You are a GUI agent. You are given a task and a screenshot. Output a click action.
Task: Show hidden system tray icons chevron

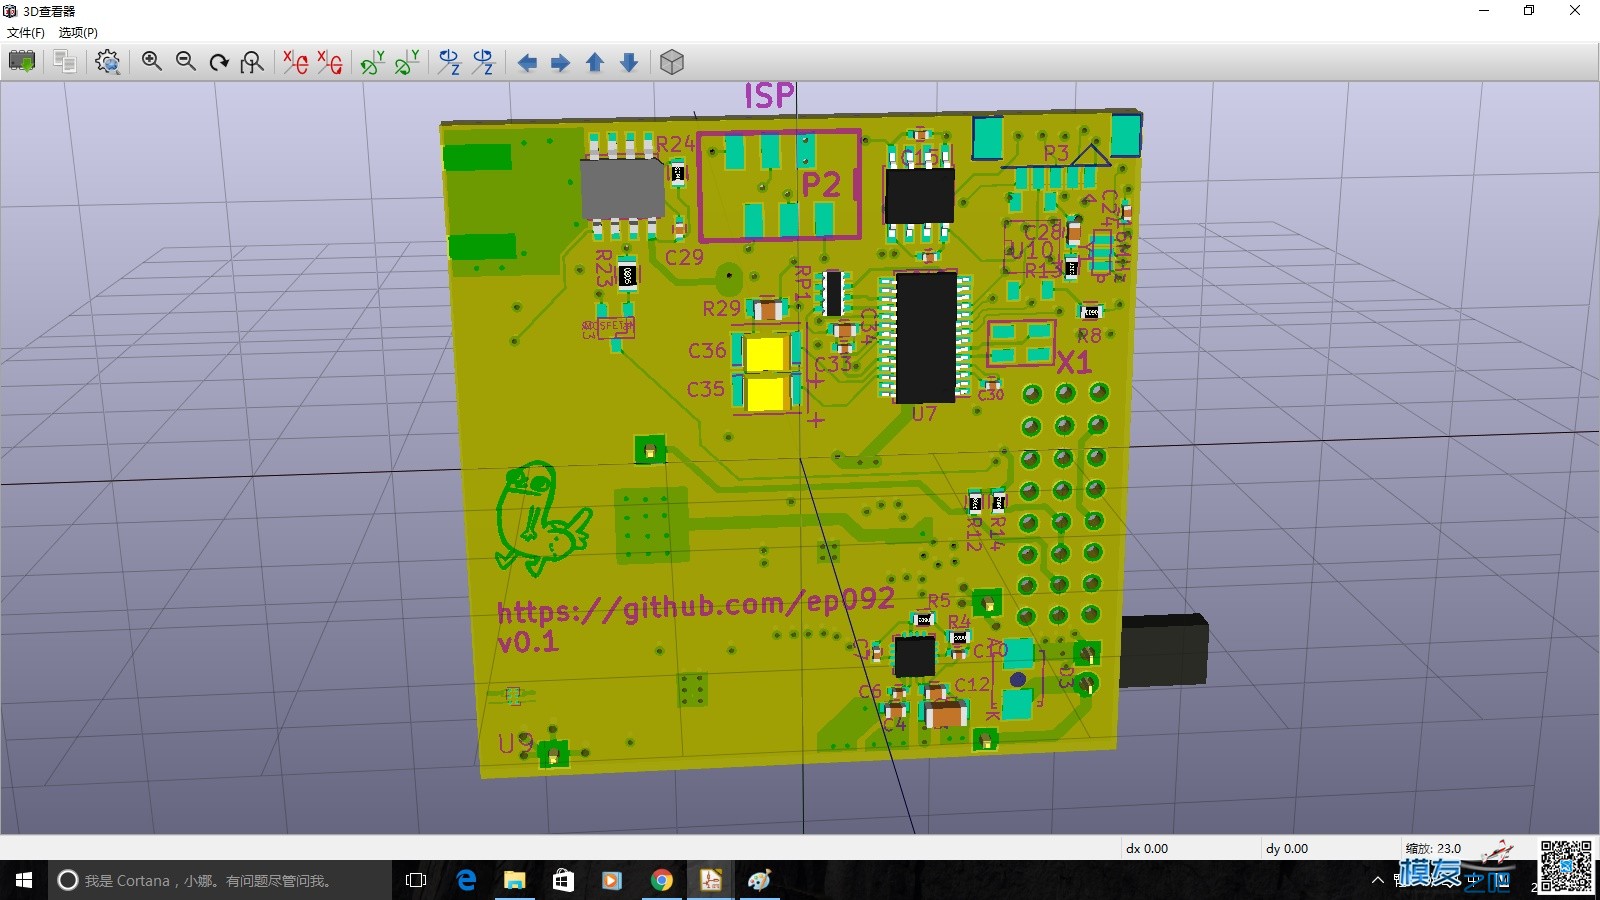1378,880
